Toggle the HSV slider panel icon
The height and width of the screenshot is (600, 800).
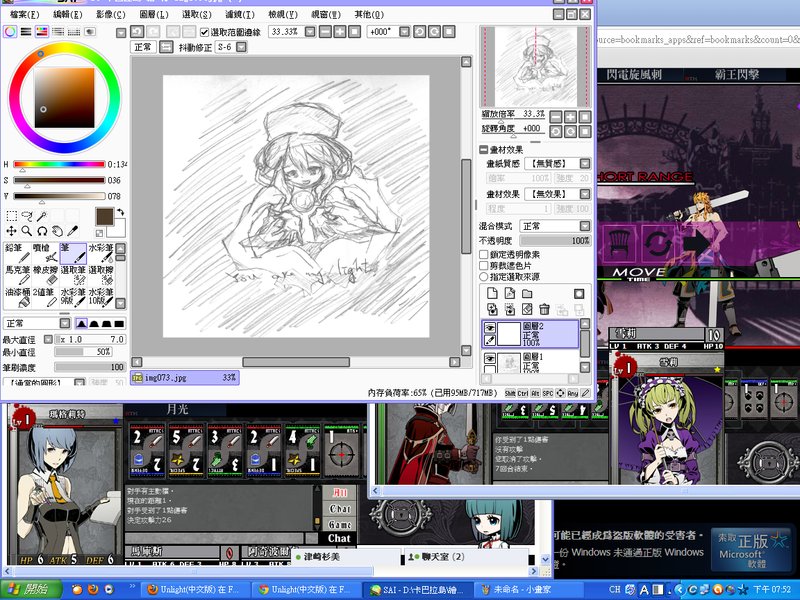pos(42,32)
